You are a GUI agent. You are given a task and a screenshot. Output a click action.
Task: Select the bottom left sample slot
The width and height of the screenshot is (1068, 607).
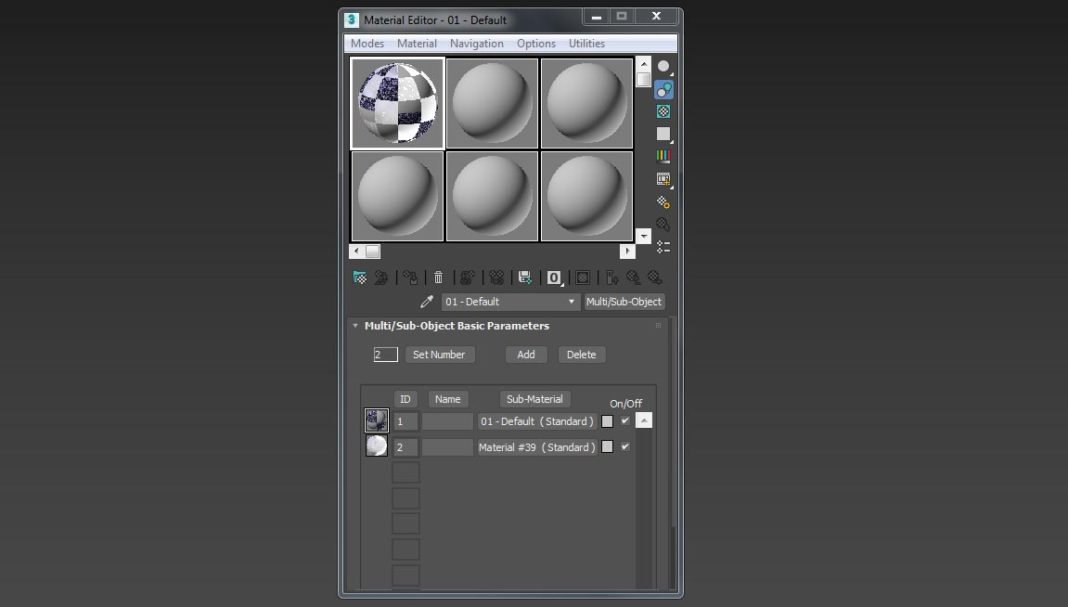coord(397,196)
